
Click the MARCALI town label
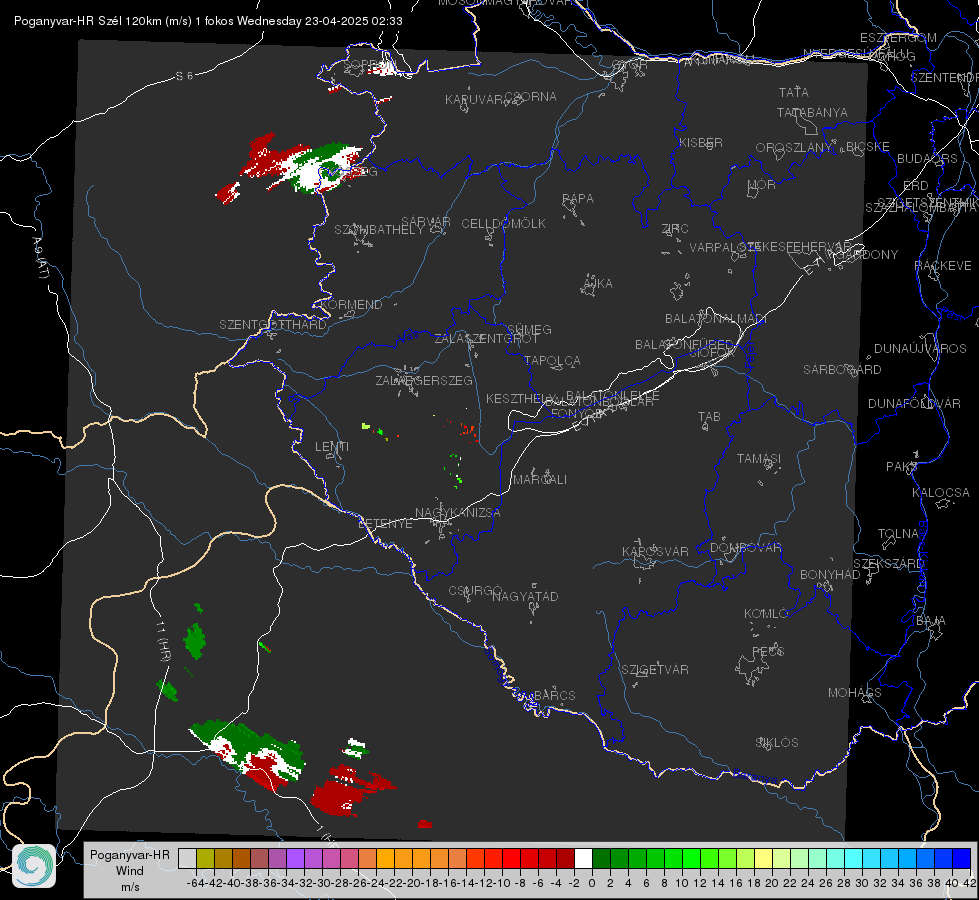tap(539, 480)
